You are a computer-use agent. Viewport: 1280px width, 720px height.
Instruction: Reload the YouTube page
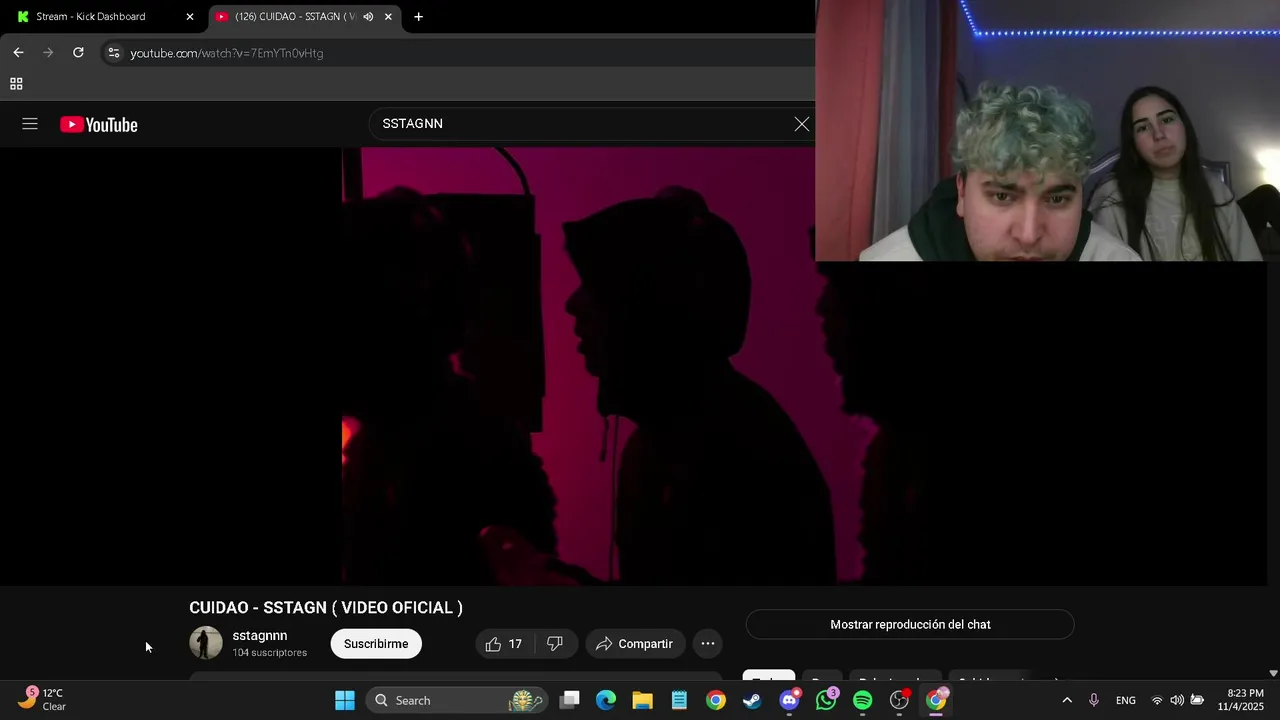(x=78, y=53)
